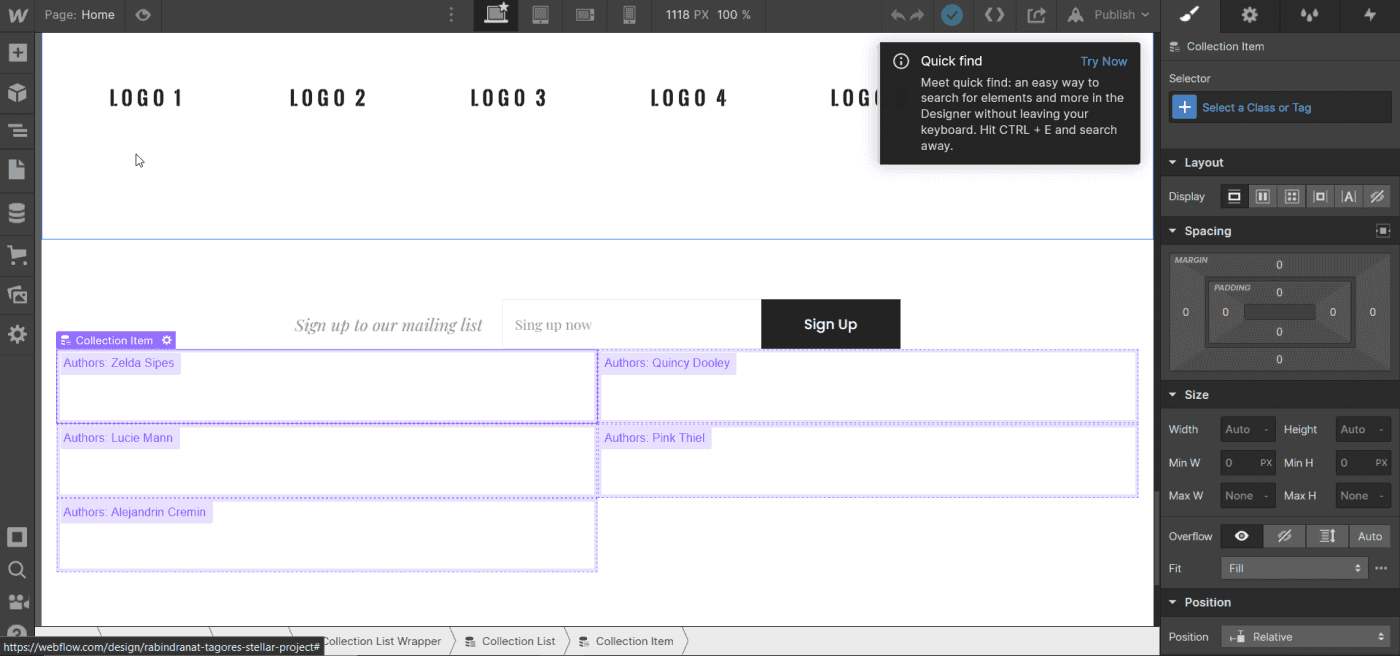Open the Ecommerce cart panel
The width and height of the screenshot is (1400, 656).
click(17, 255)
